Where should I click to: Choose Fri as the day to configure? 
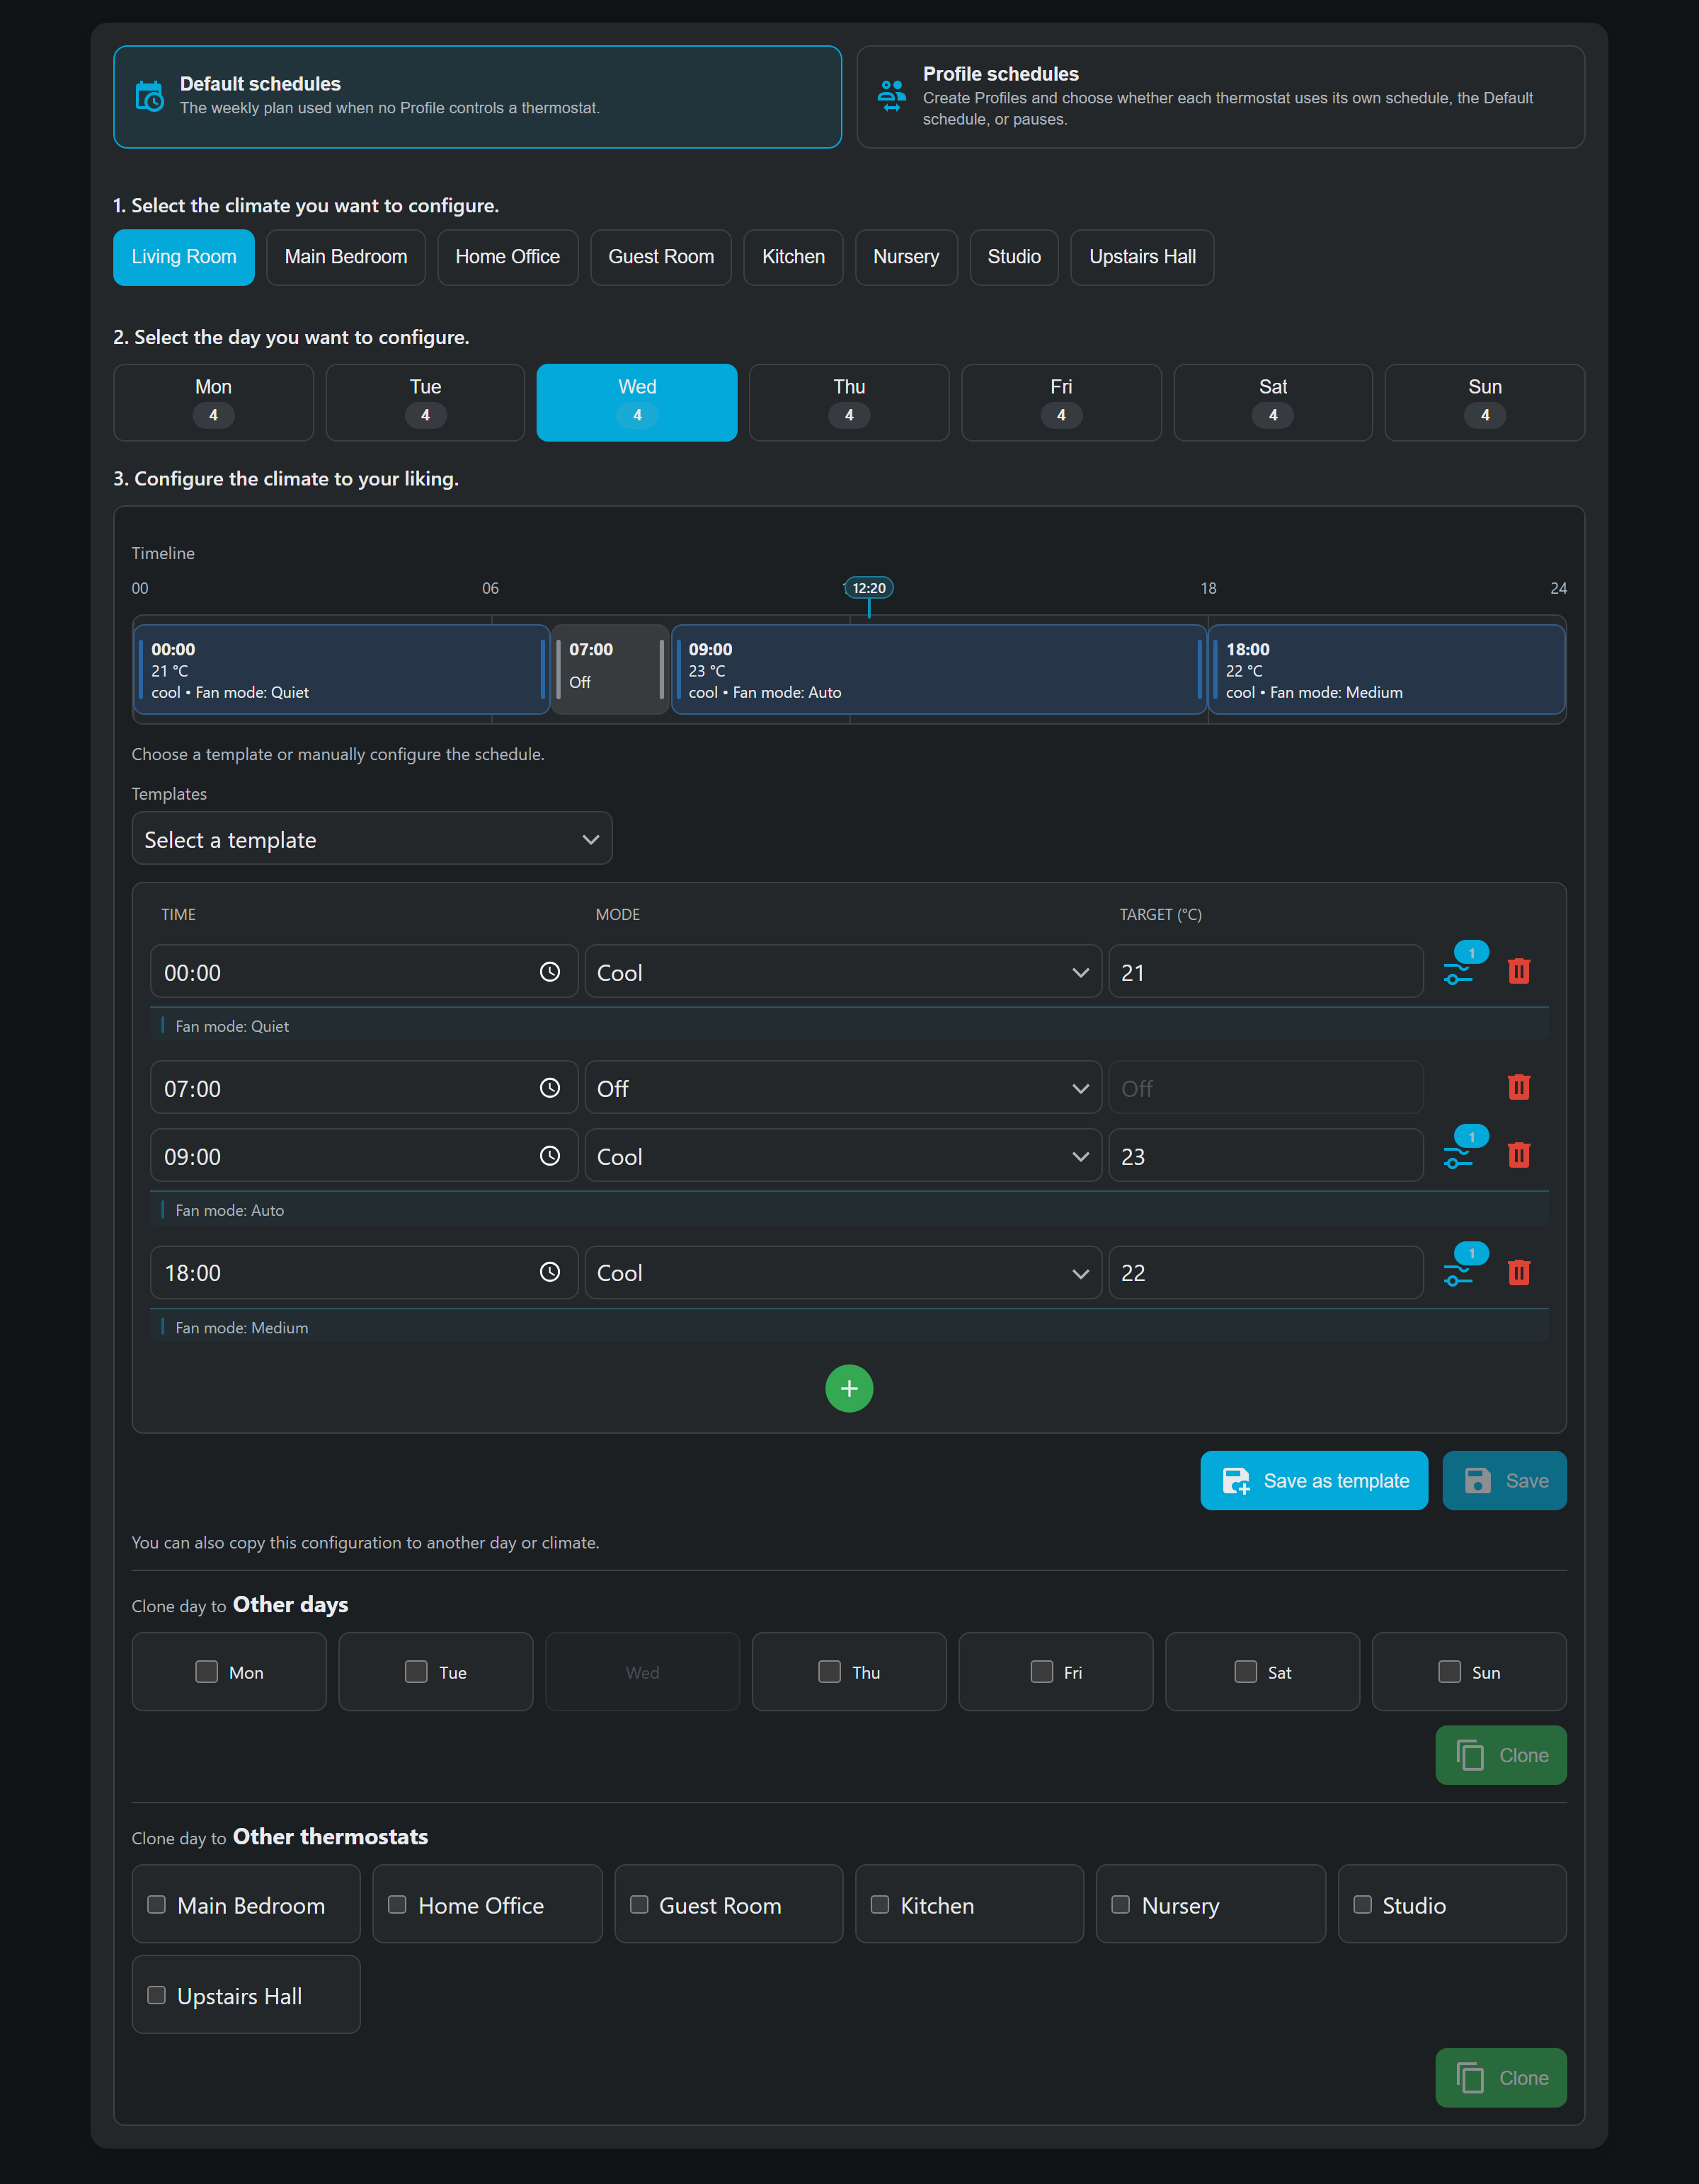tap(1062, 402)
